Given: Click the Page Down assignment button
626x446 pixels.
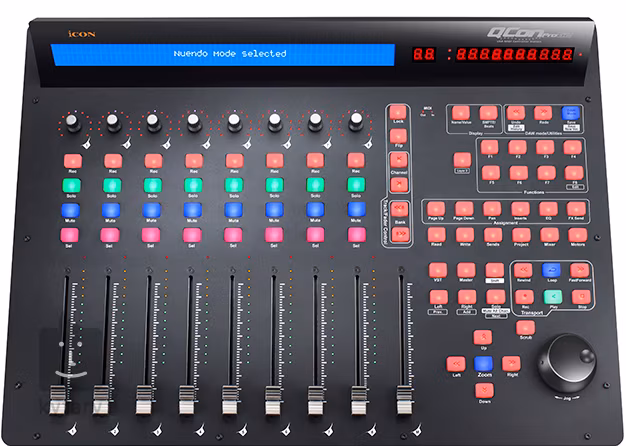Looking at the screenshot, I should coord(464,209).
